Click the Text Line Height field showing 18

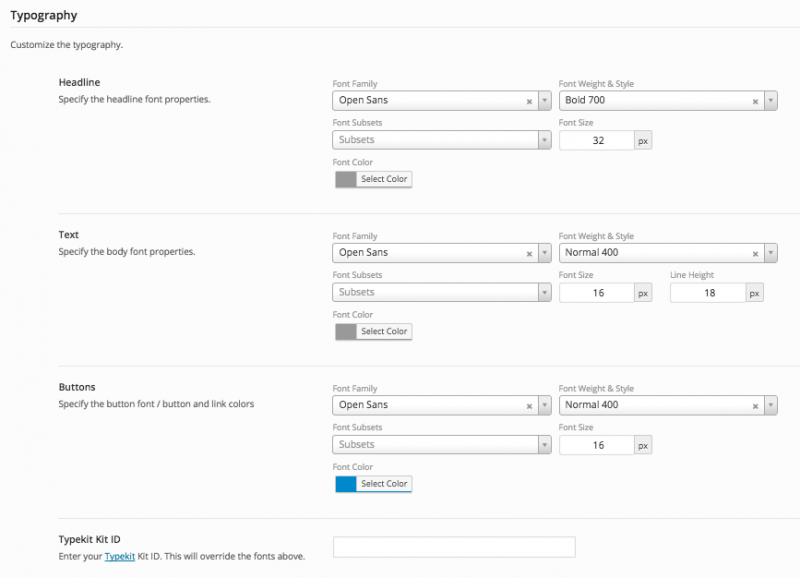(707, 293)
